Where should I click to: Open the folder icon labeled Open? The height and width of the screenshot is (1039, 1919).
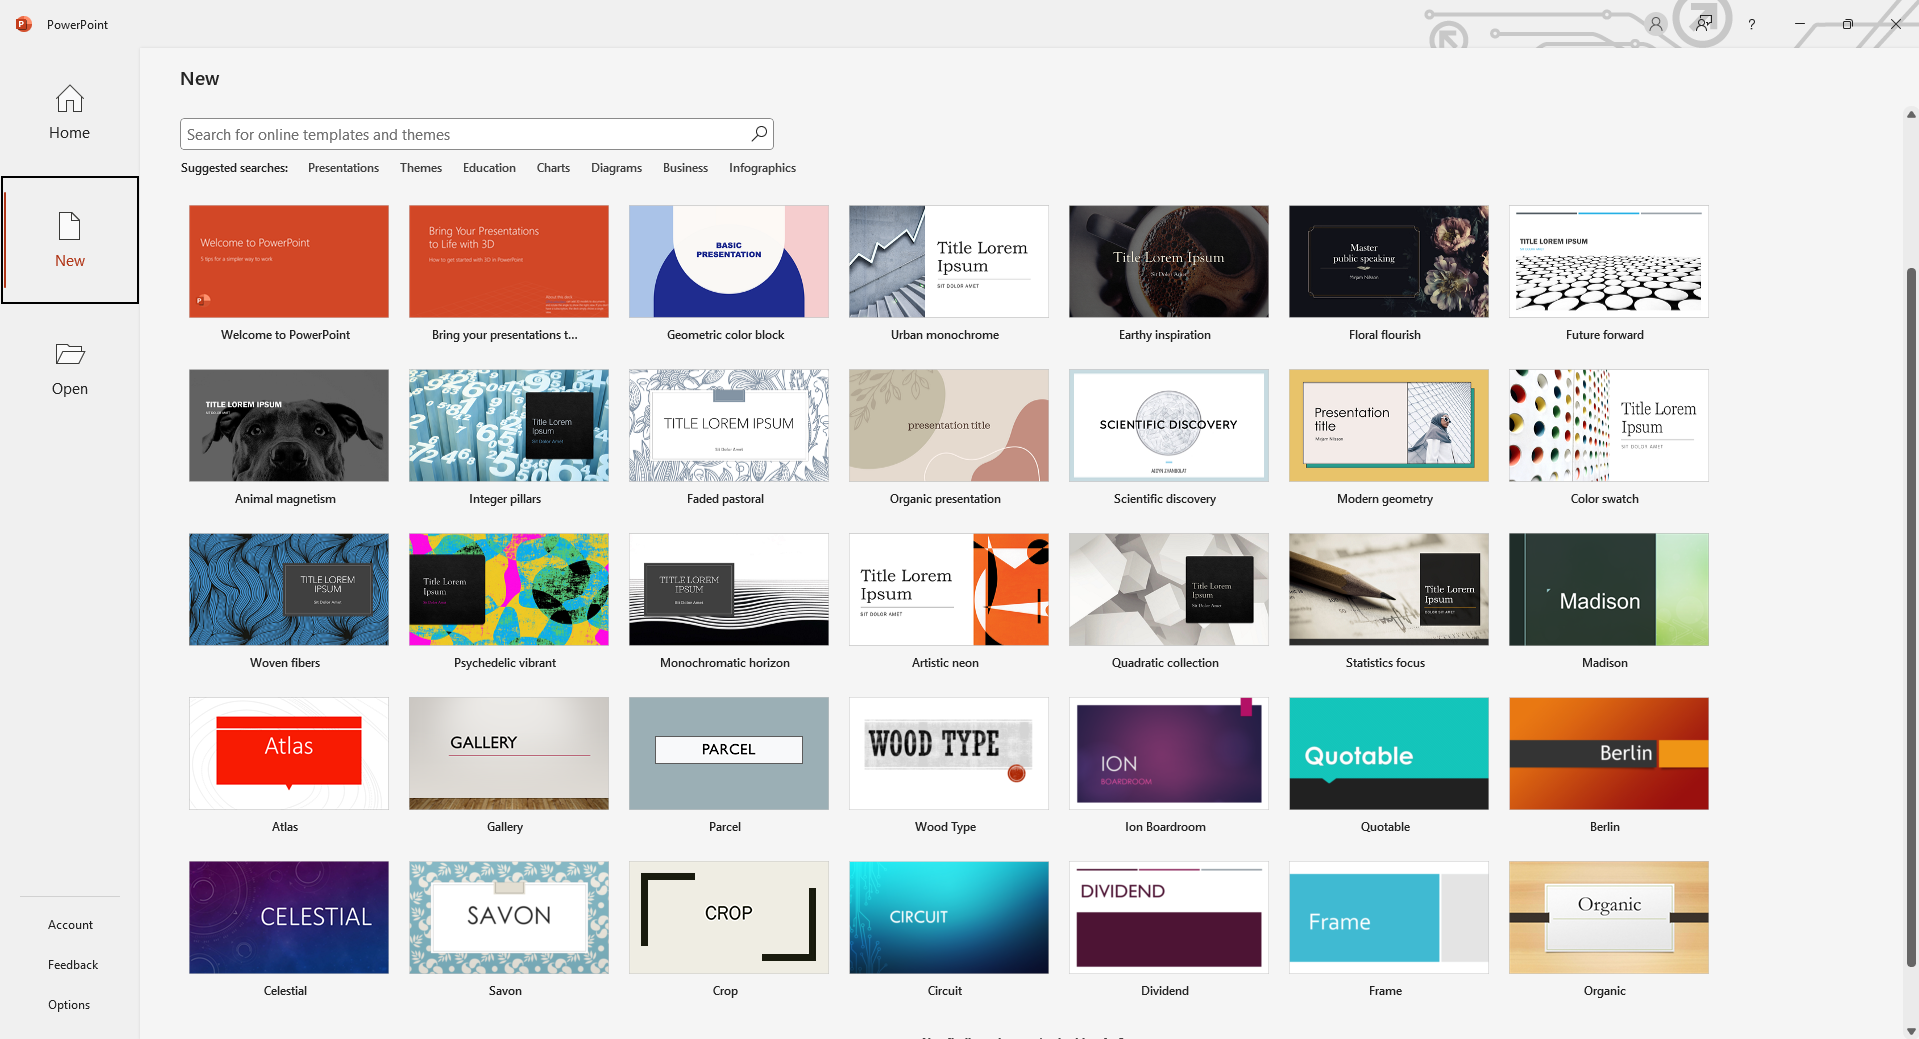69,354
